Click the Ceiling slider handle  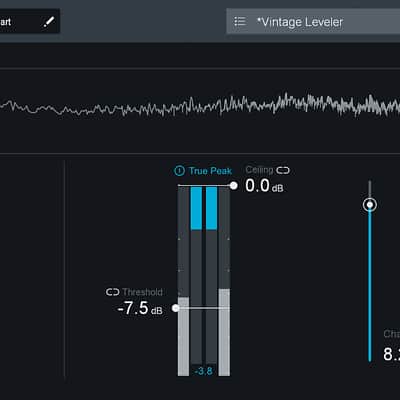234,185
